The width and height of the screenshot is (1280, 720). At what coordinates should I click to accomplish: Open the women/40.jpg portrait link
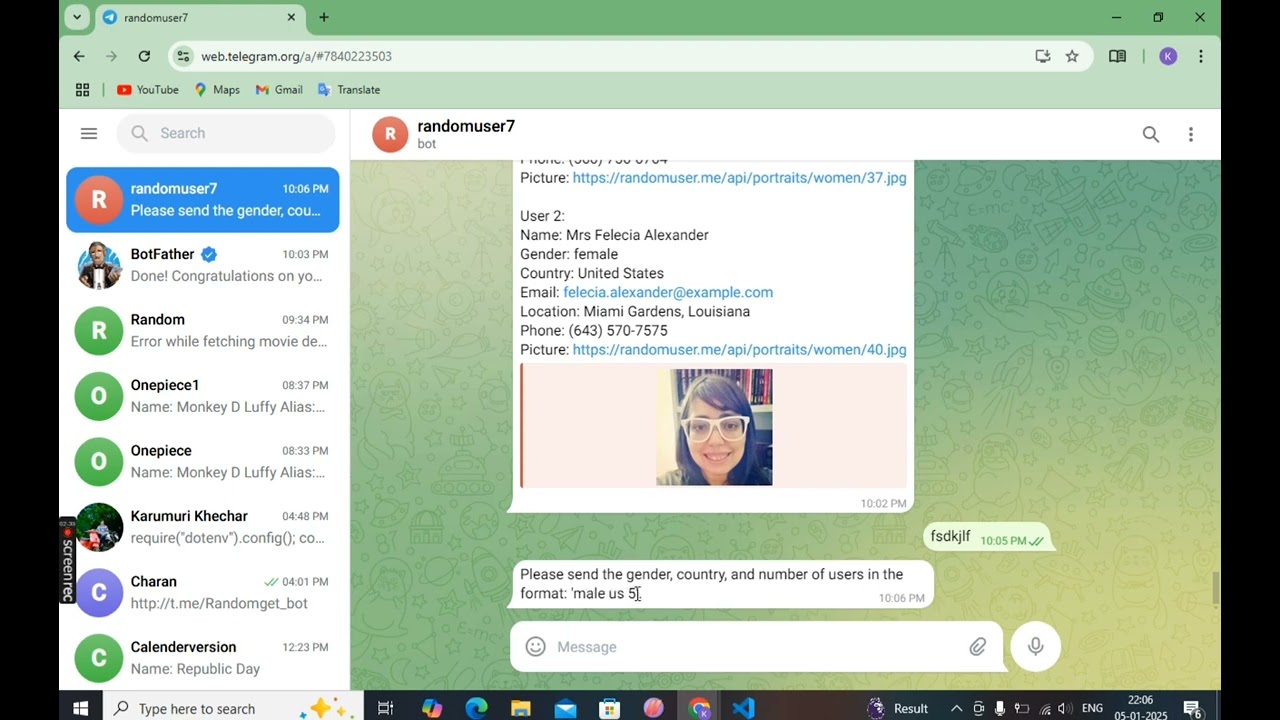(739, 349)
